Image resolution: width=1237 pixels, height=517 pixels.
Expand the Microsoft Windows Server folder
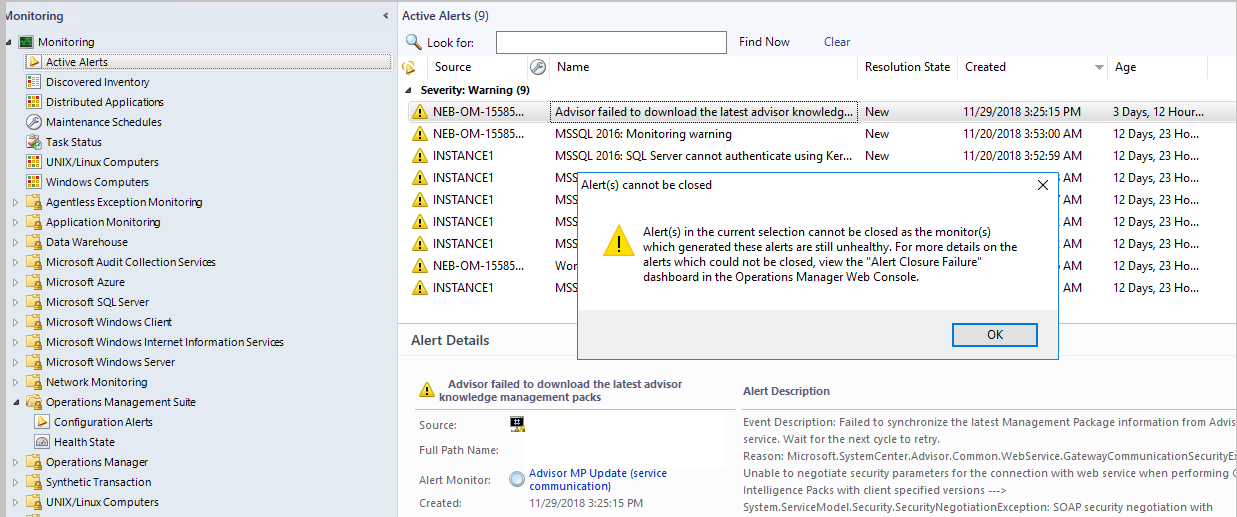[x=15, y=362]
